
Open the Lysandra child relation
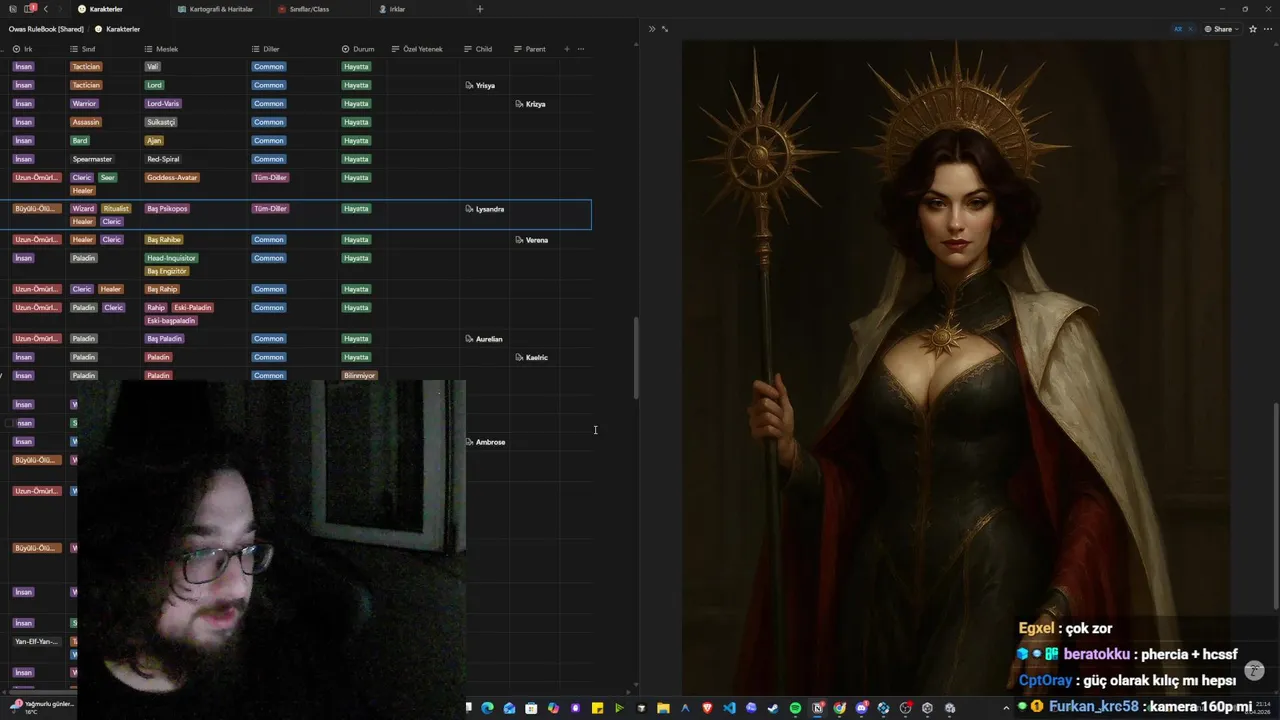[485, 209]
